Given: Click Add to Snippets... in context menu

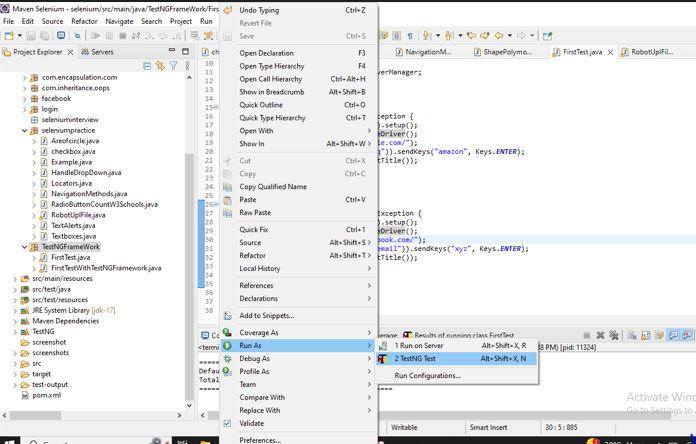Looking at the screenshot, I should [299, 316].
